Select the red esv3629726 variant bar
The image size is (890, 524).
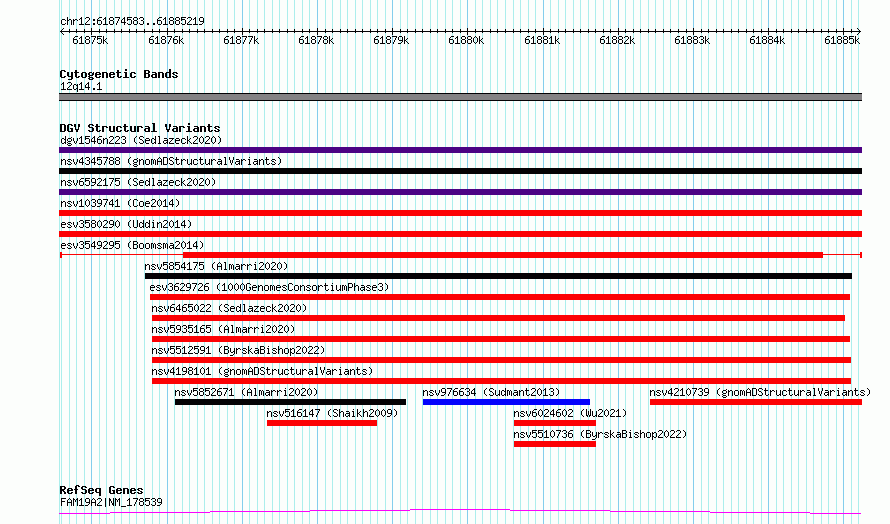[x=499, y=297]
